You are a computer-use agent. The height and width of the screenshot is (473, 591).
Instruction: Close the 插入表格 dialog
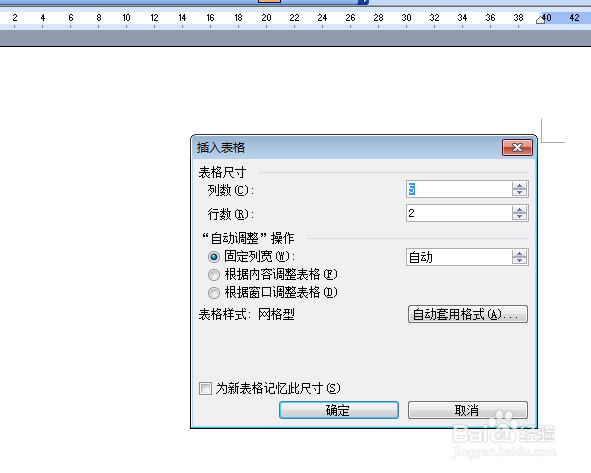click(x=517, y=147)
